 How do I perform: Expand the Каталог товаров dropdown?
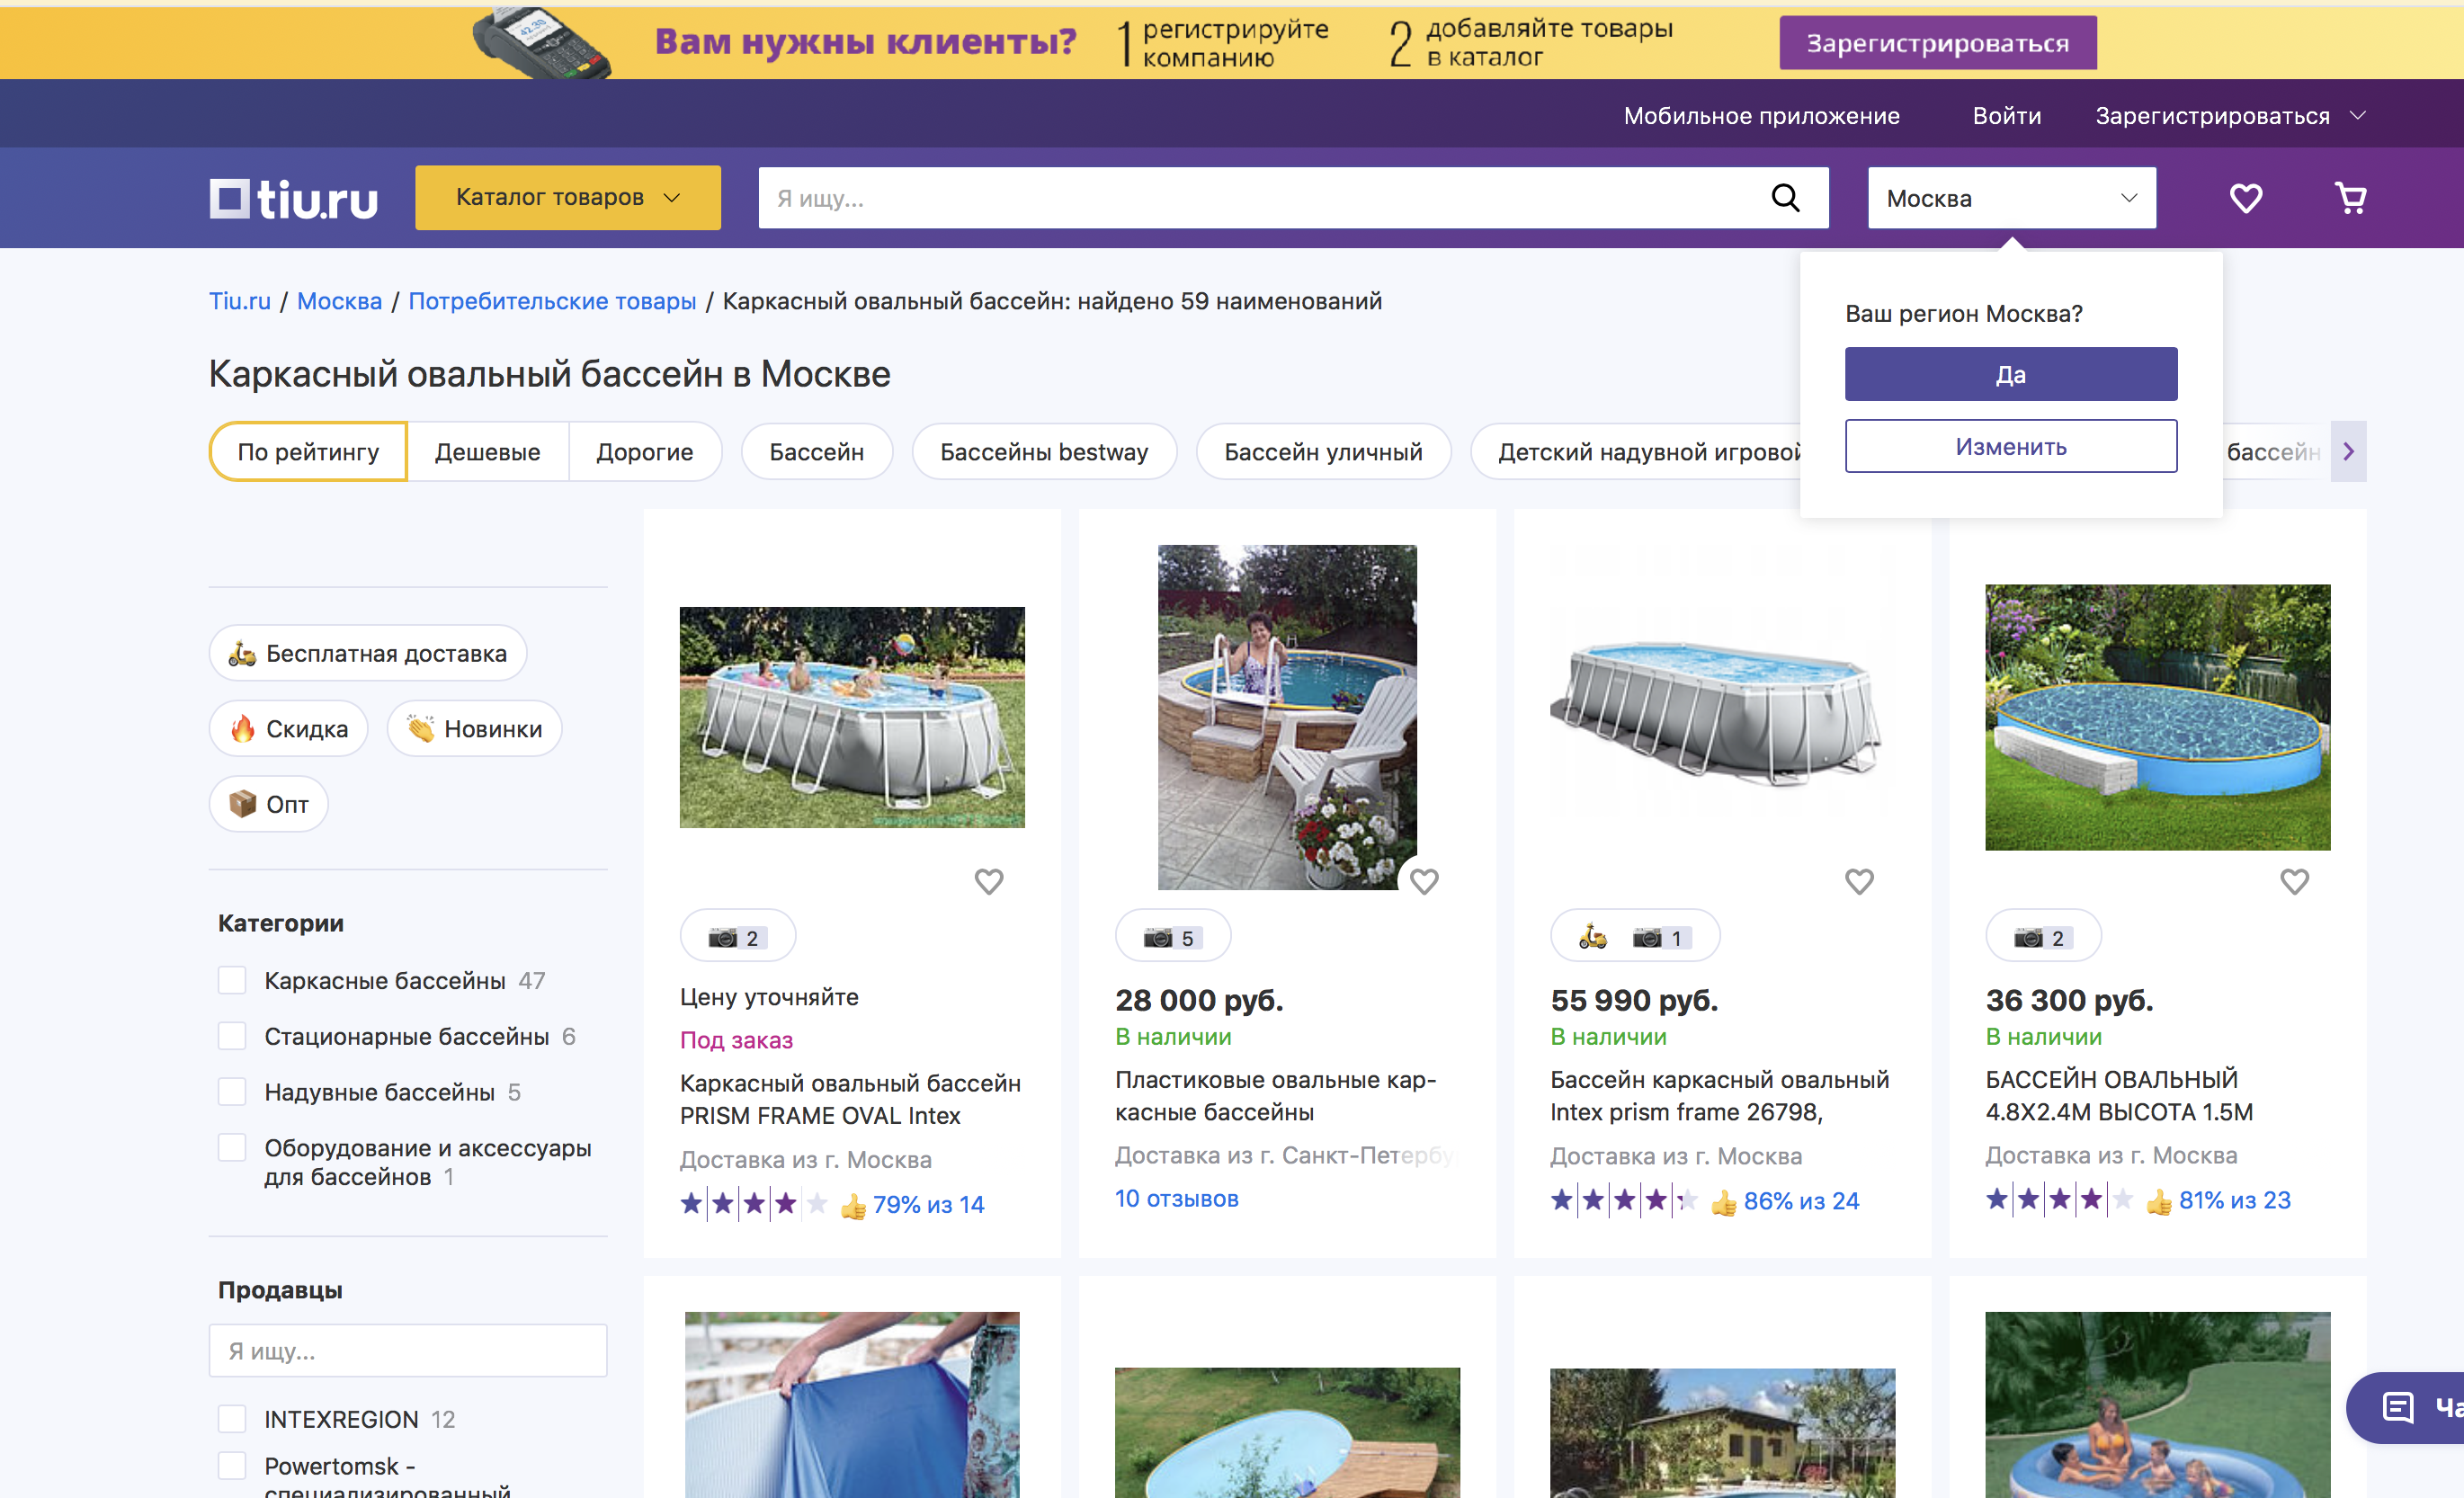[x=567, y=198]
